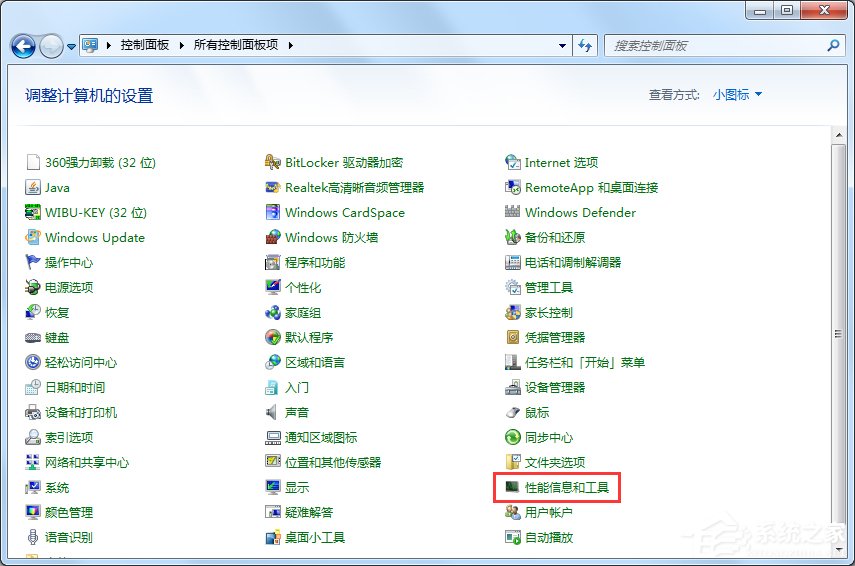Click the Forward navigation button

(52, 46)
